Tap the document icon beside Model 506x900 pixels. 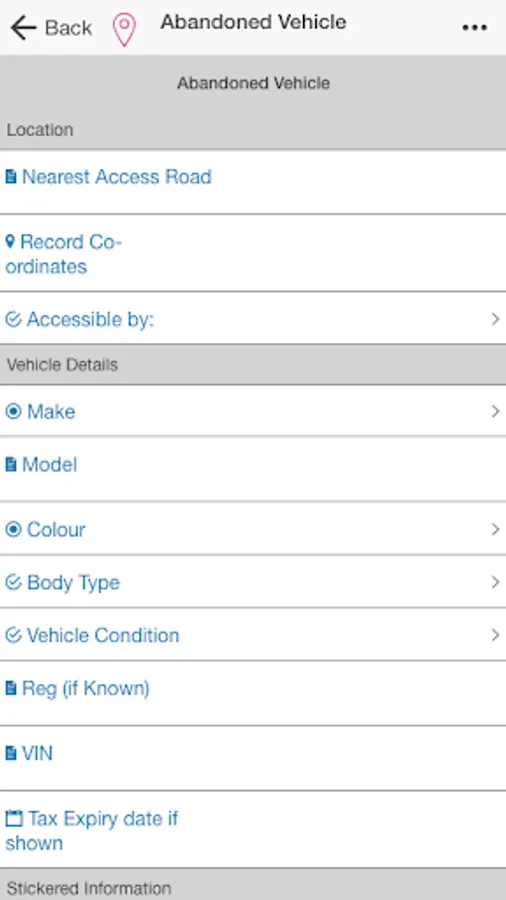[x=11, y=464]
